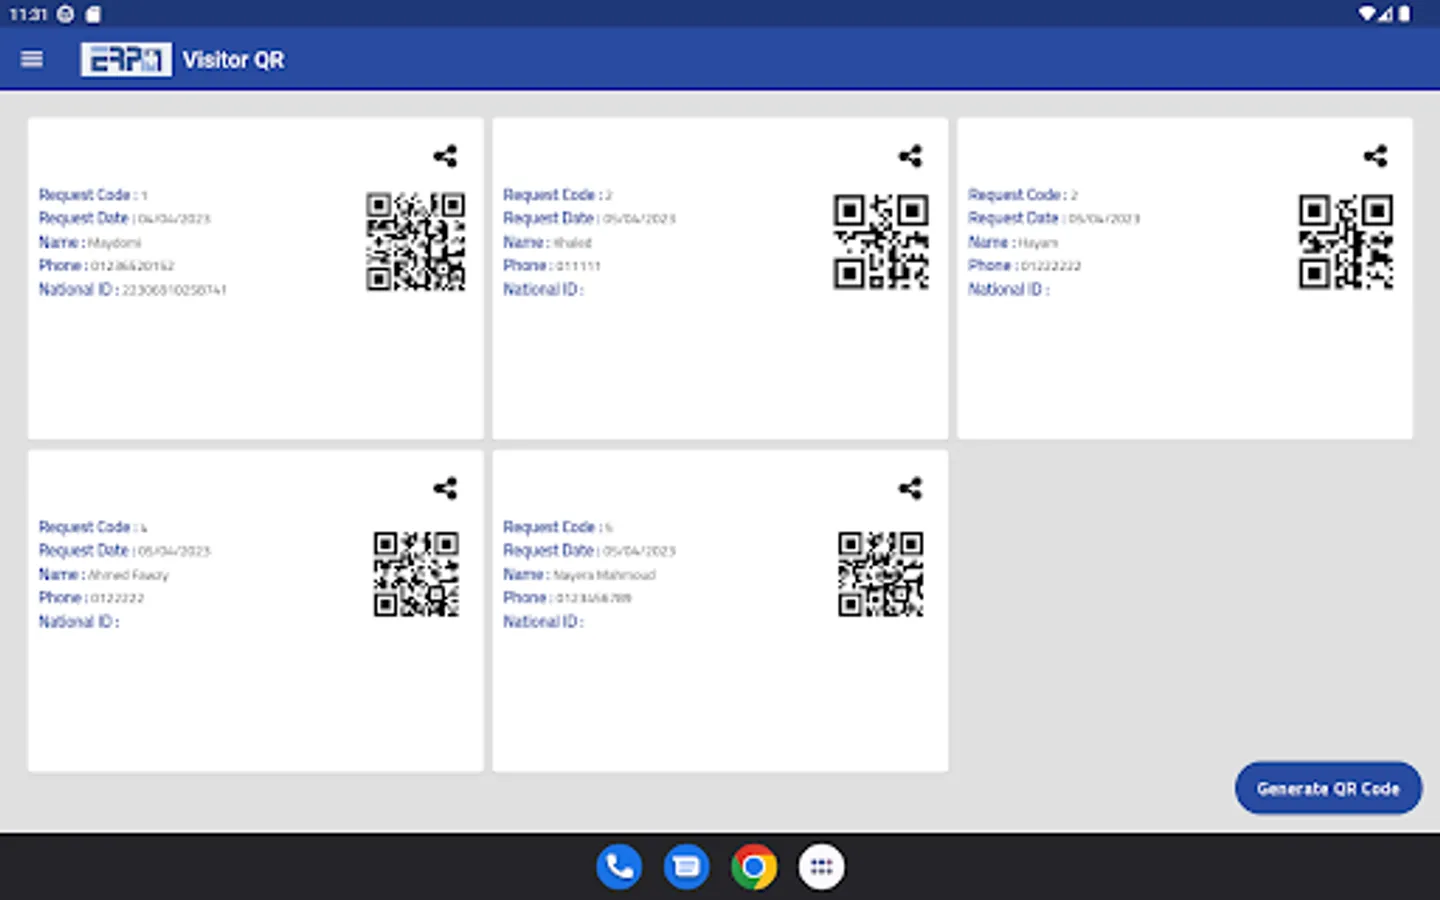Select the name "Hayam" on its card
The height and width of the screenshot is (900, 1440).
point(1038,243)
